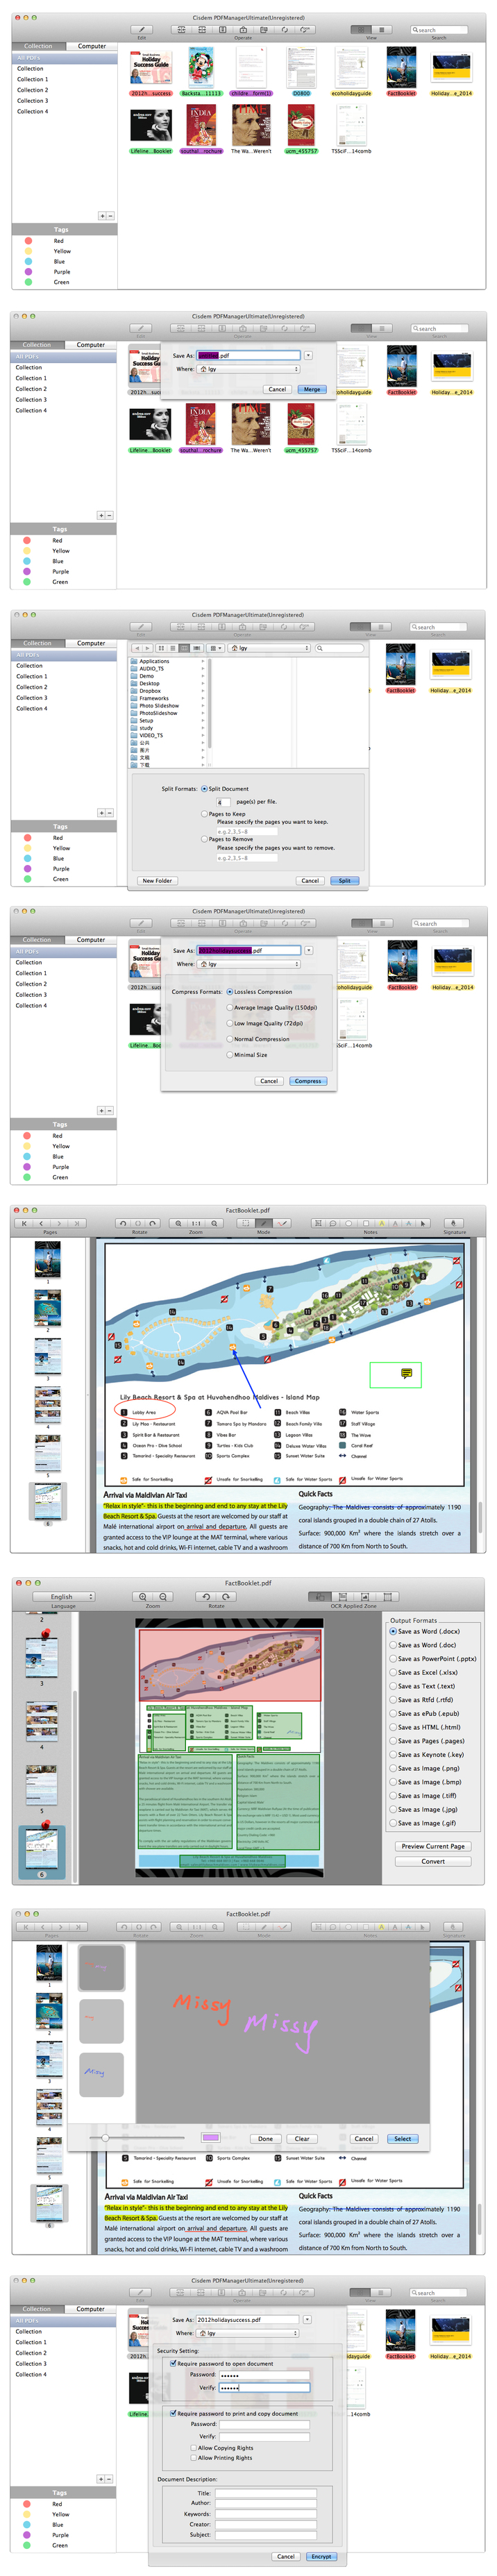
Task: Click the Title field in the Encrypt dialog
Action: click(x=266, y=2493)
